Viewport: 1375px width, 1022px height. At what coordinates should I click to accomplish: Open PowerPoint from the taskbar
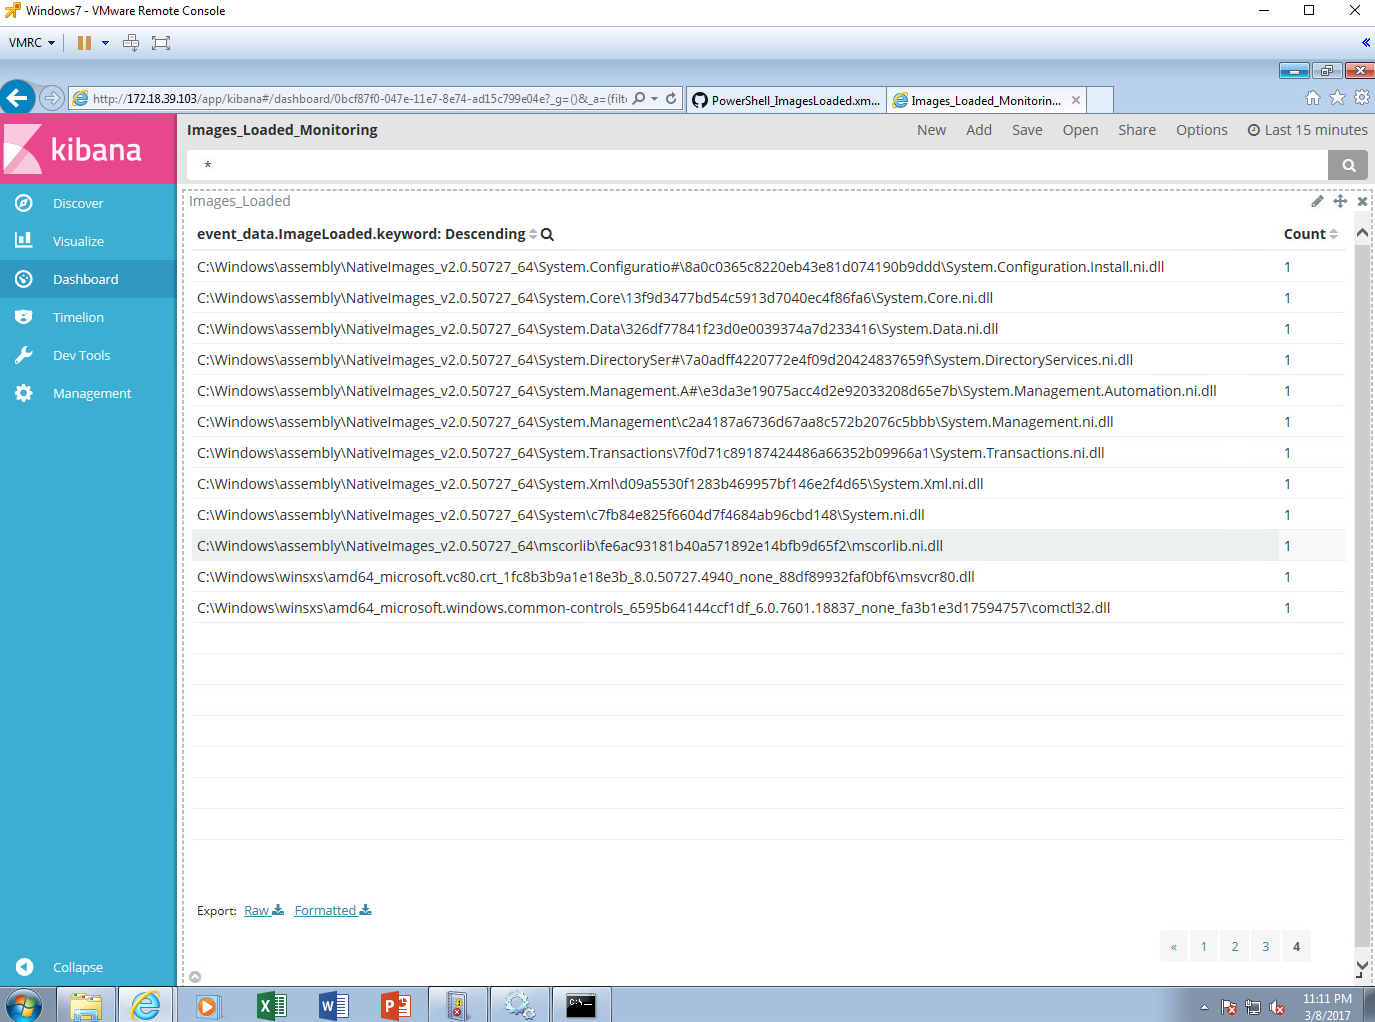(x=396, y=1005)
